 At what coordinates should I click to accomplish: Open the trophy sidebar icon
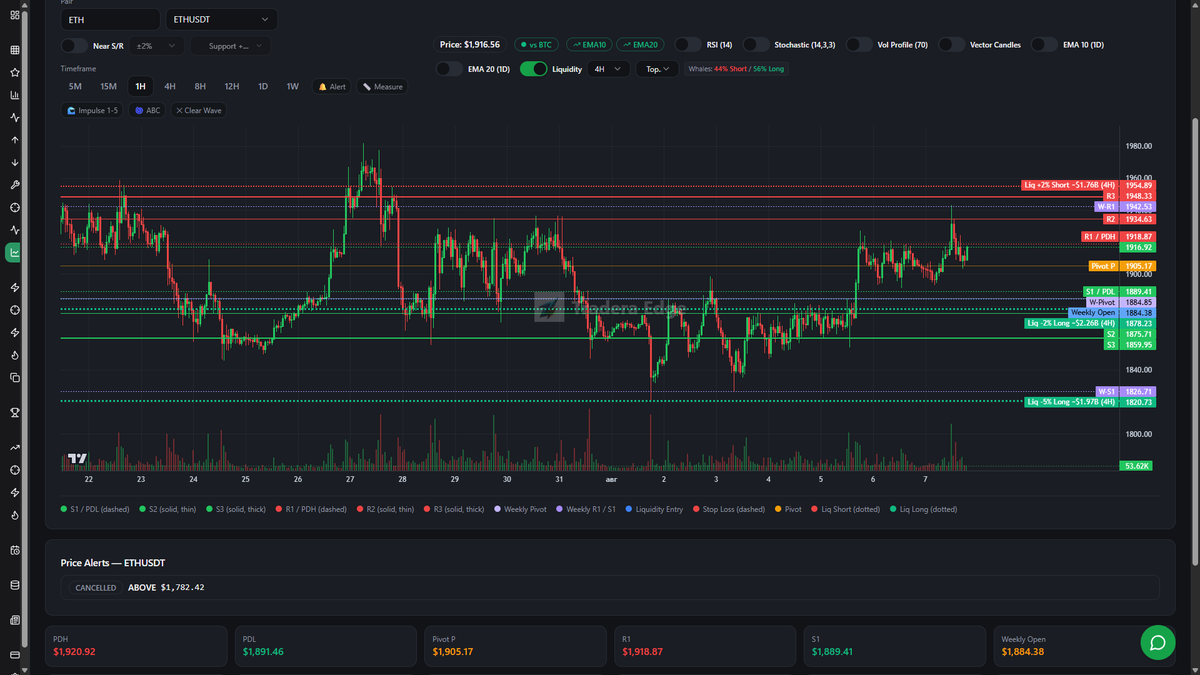coord(14,411)
